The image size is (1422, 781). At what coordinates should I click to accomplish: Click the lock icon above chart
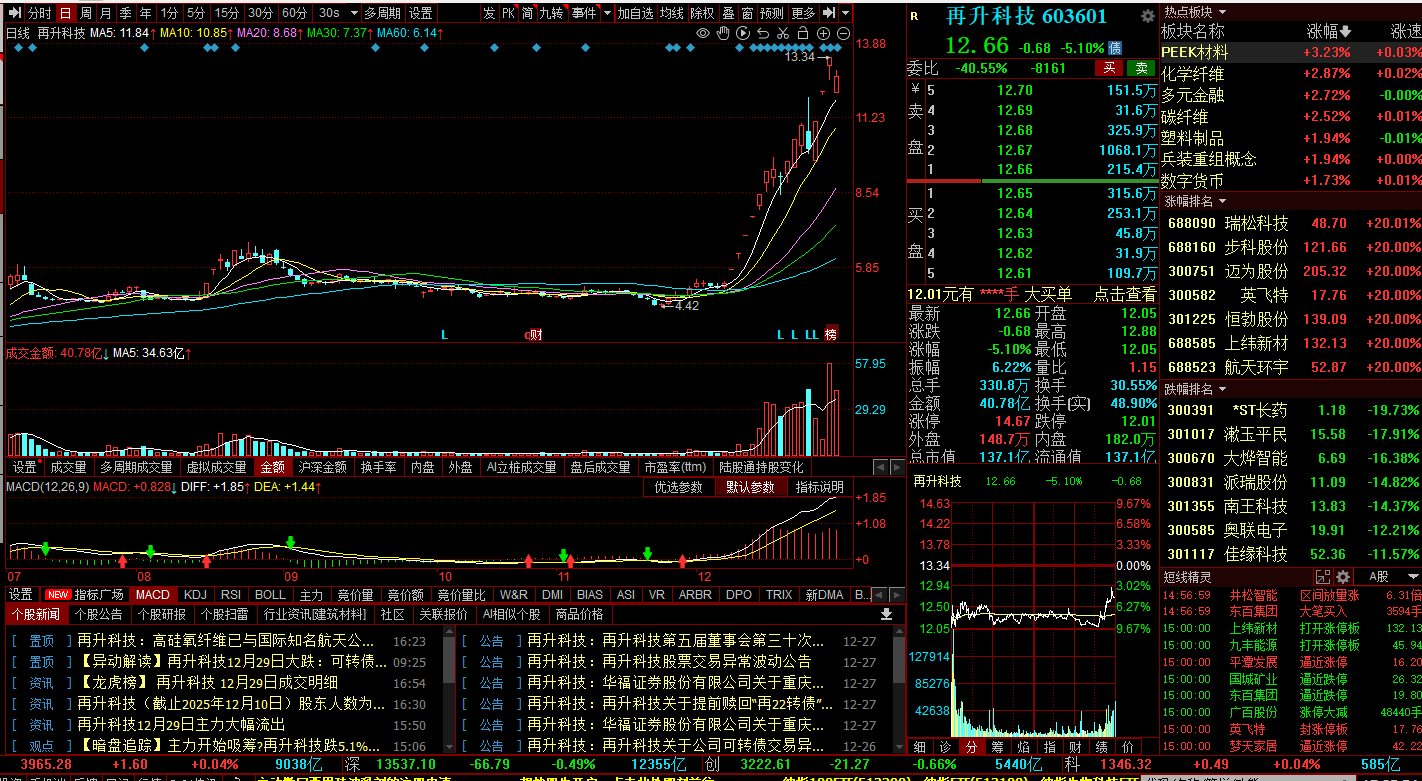tap(803, 33)
